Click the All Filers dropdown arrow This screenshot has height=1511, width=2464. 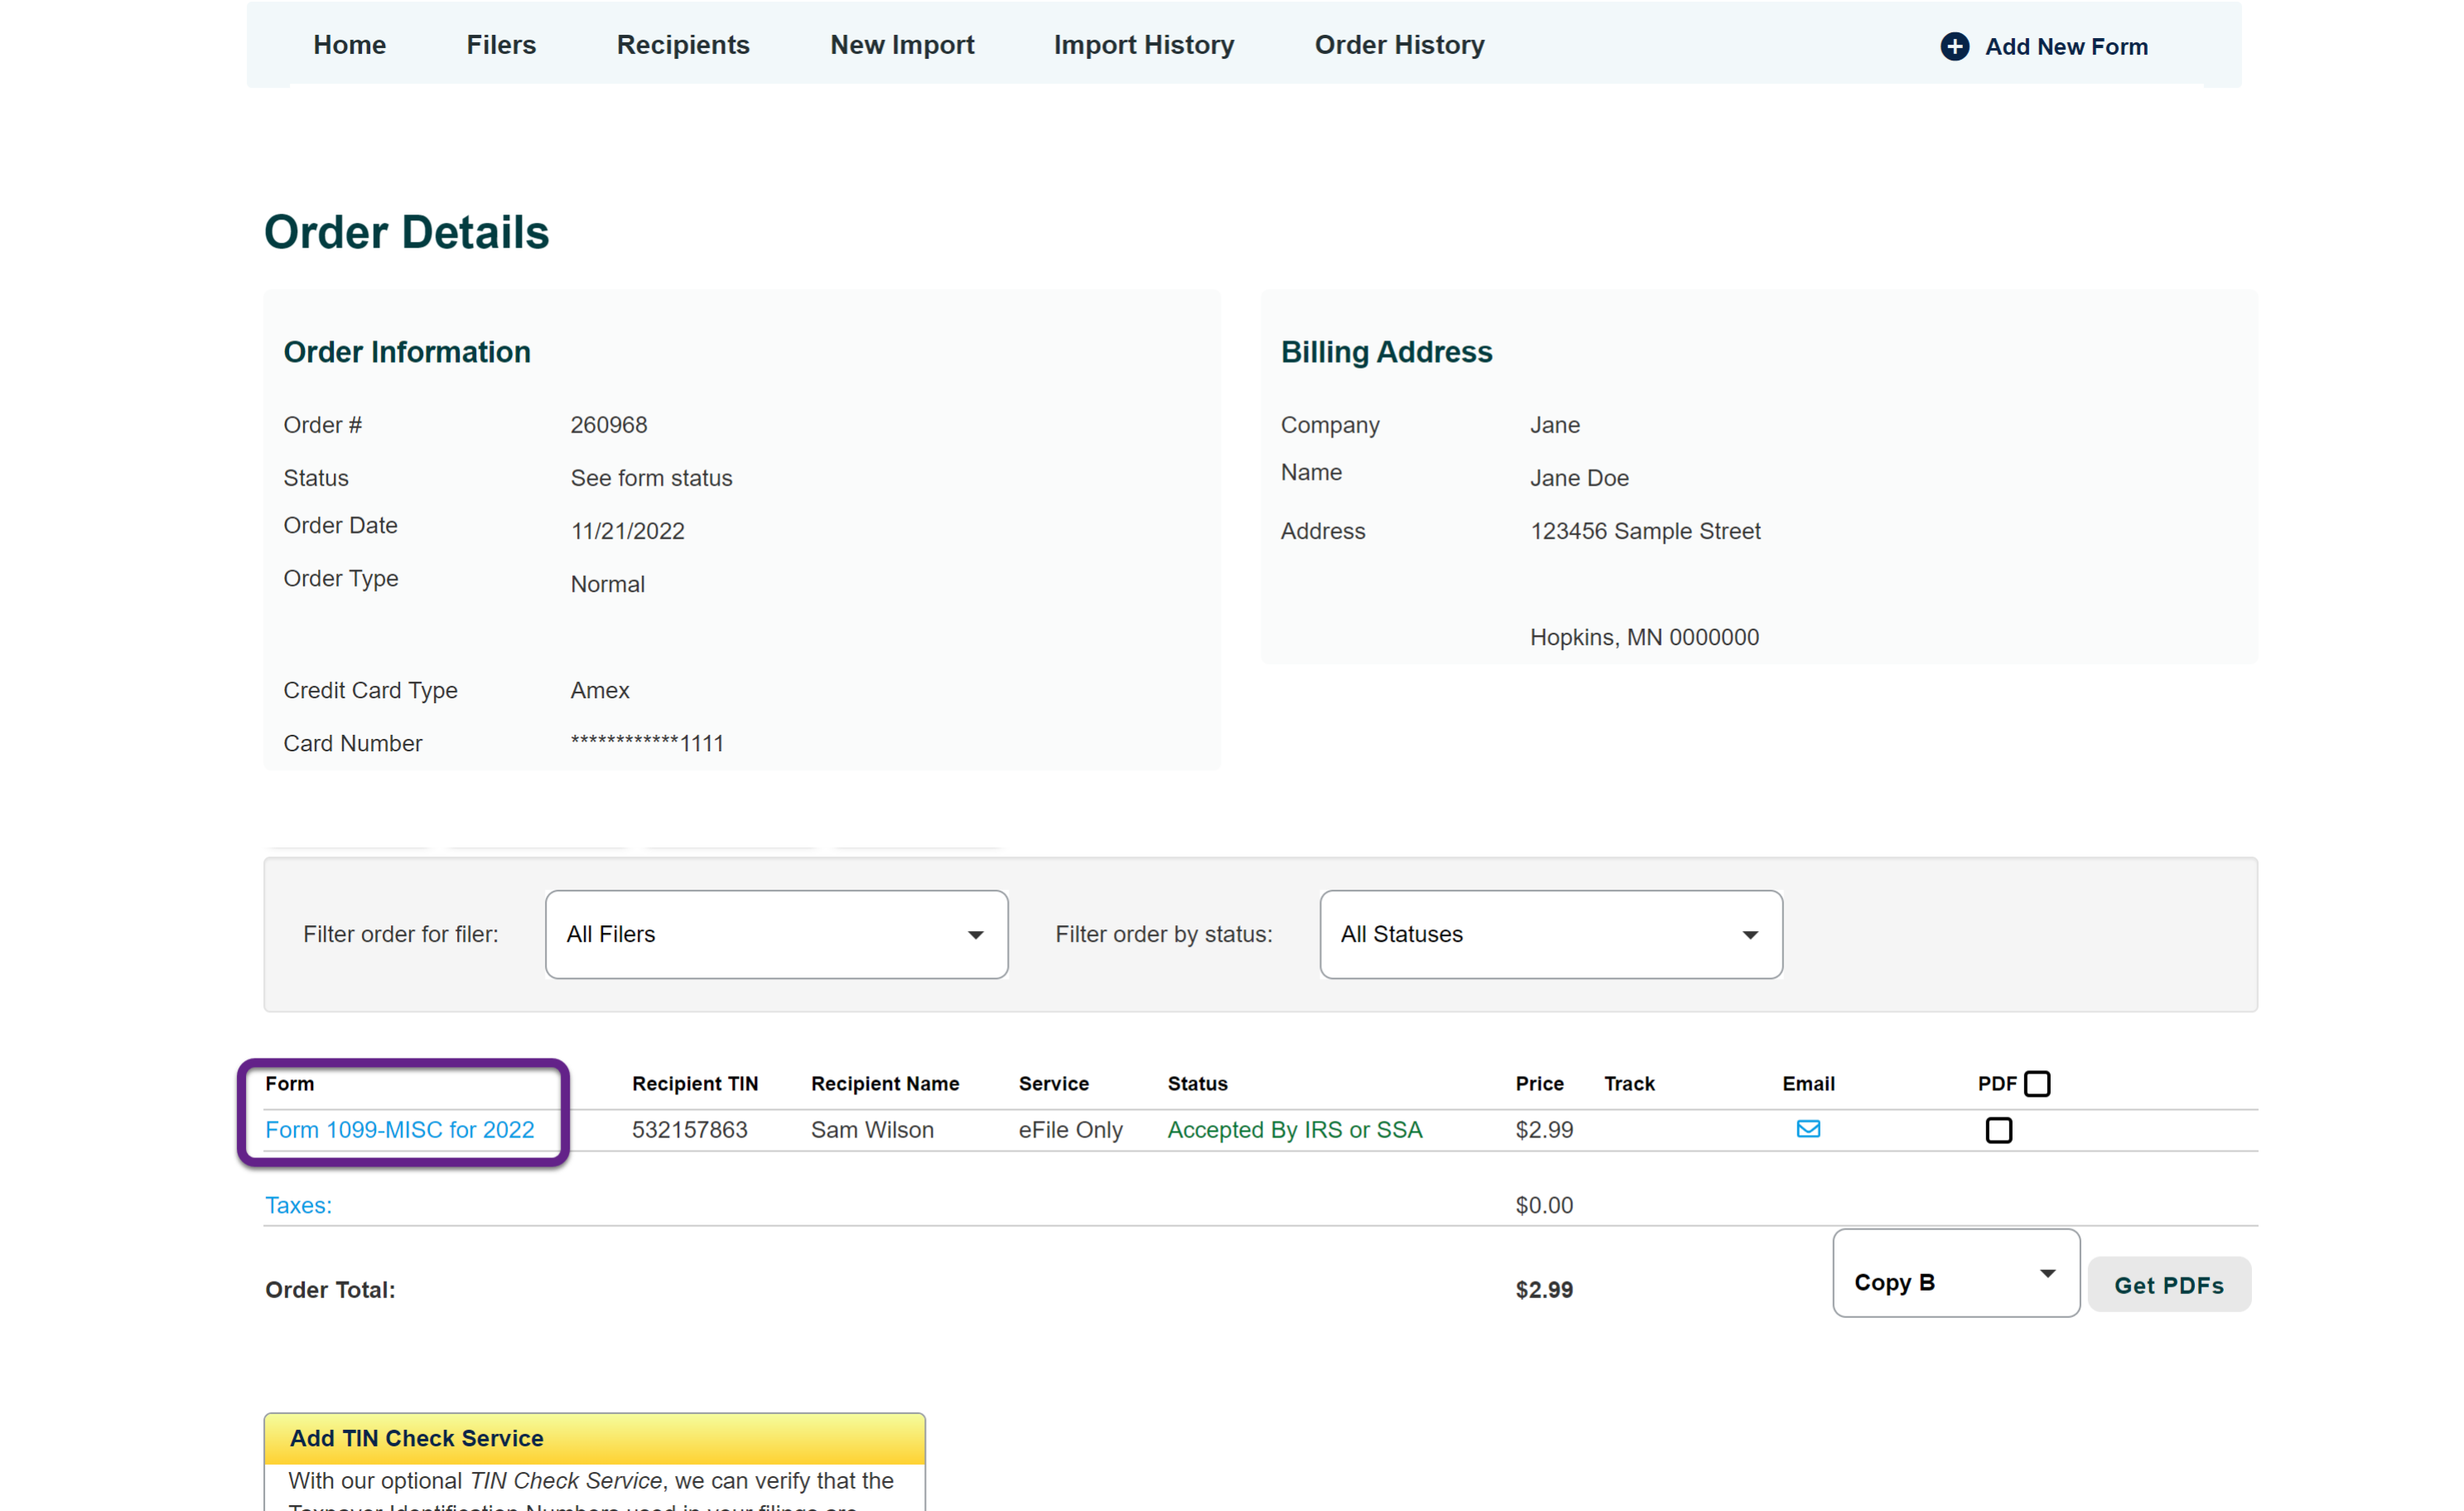tap(975, 935)
